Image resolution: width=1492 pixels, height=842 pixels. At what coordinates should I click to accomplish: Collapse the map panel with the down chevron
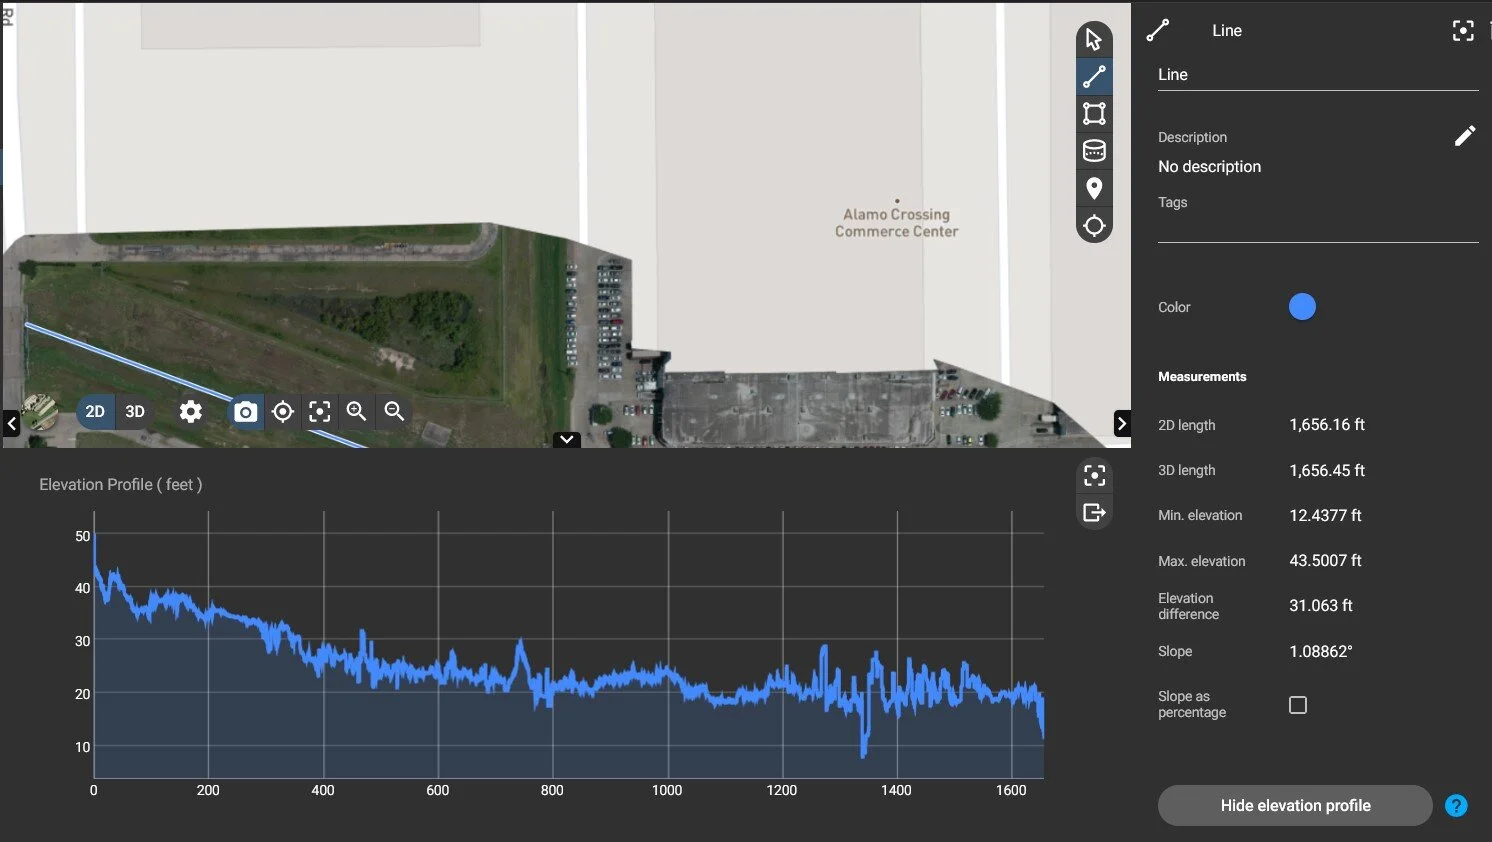[566, 440]
